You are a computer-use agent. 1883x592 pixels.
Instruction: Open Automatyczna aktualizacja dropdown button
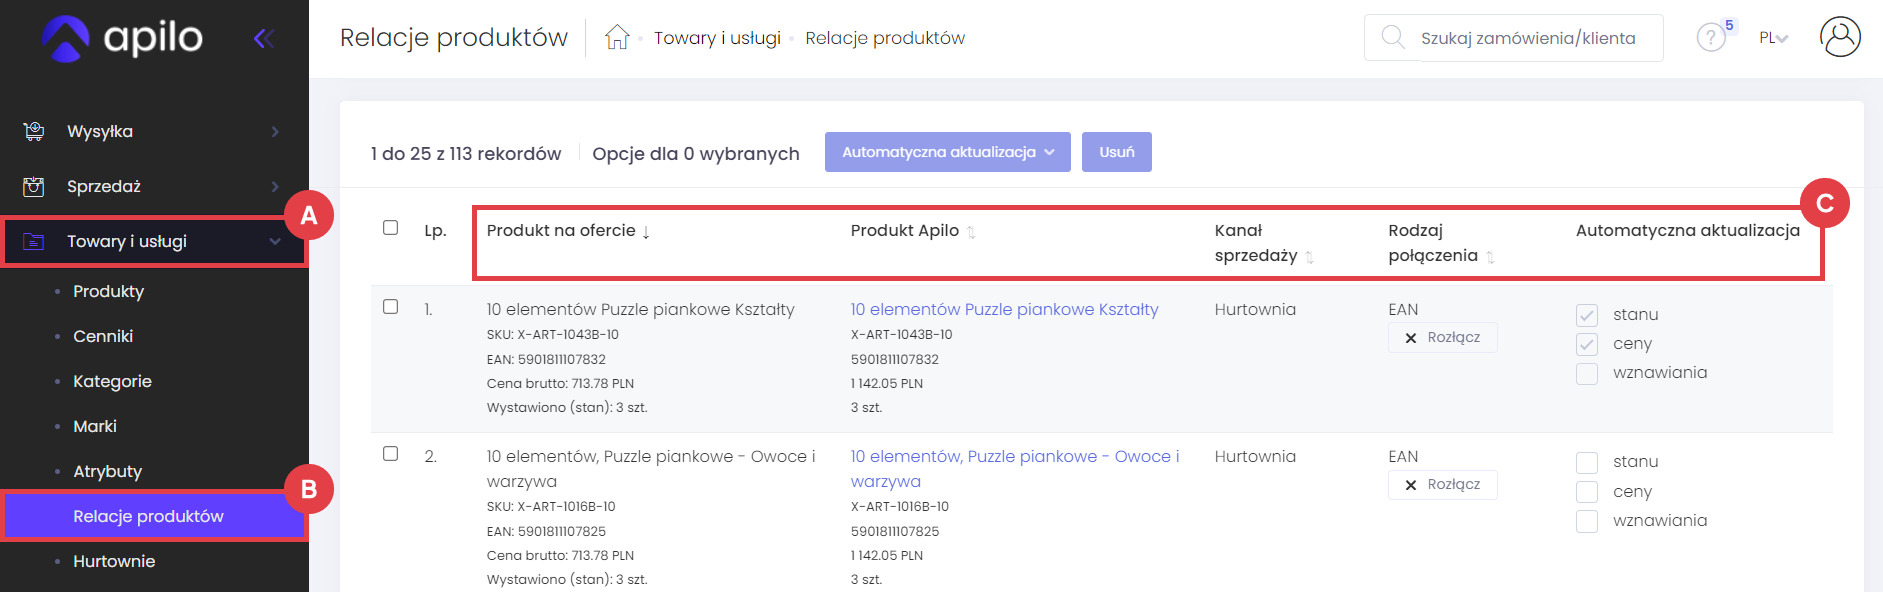[947, 152]
